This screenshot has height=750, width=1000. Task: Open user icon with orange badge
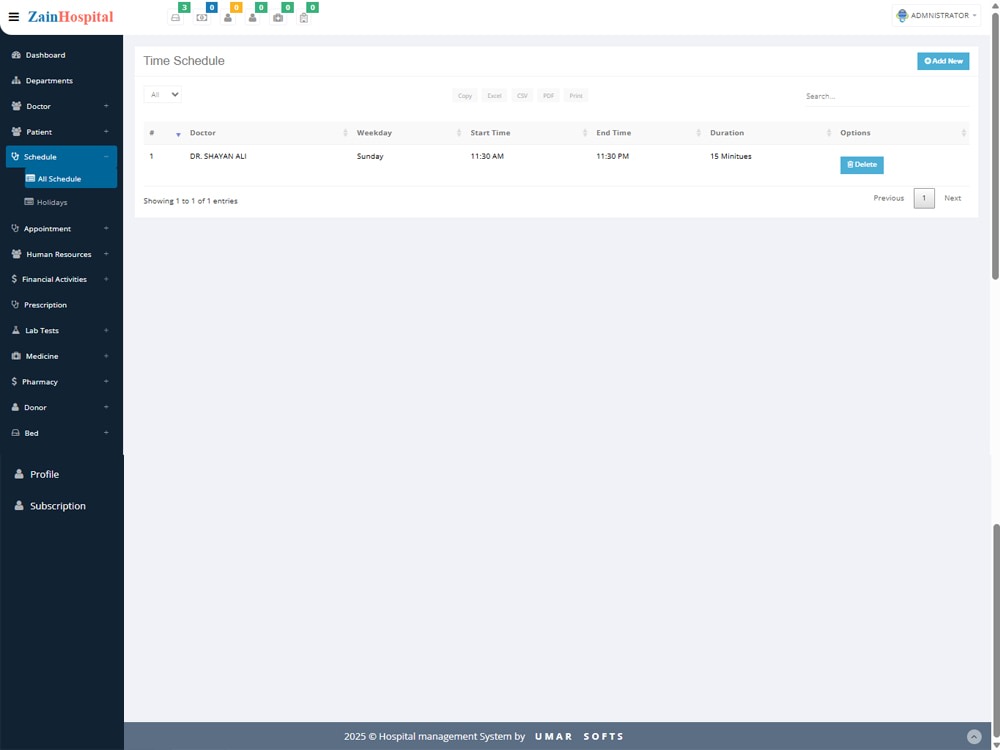coord(228,17)
